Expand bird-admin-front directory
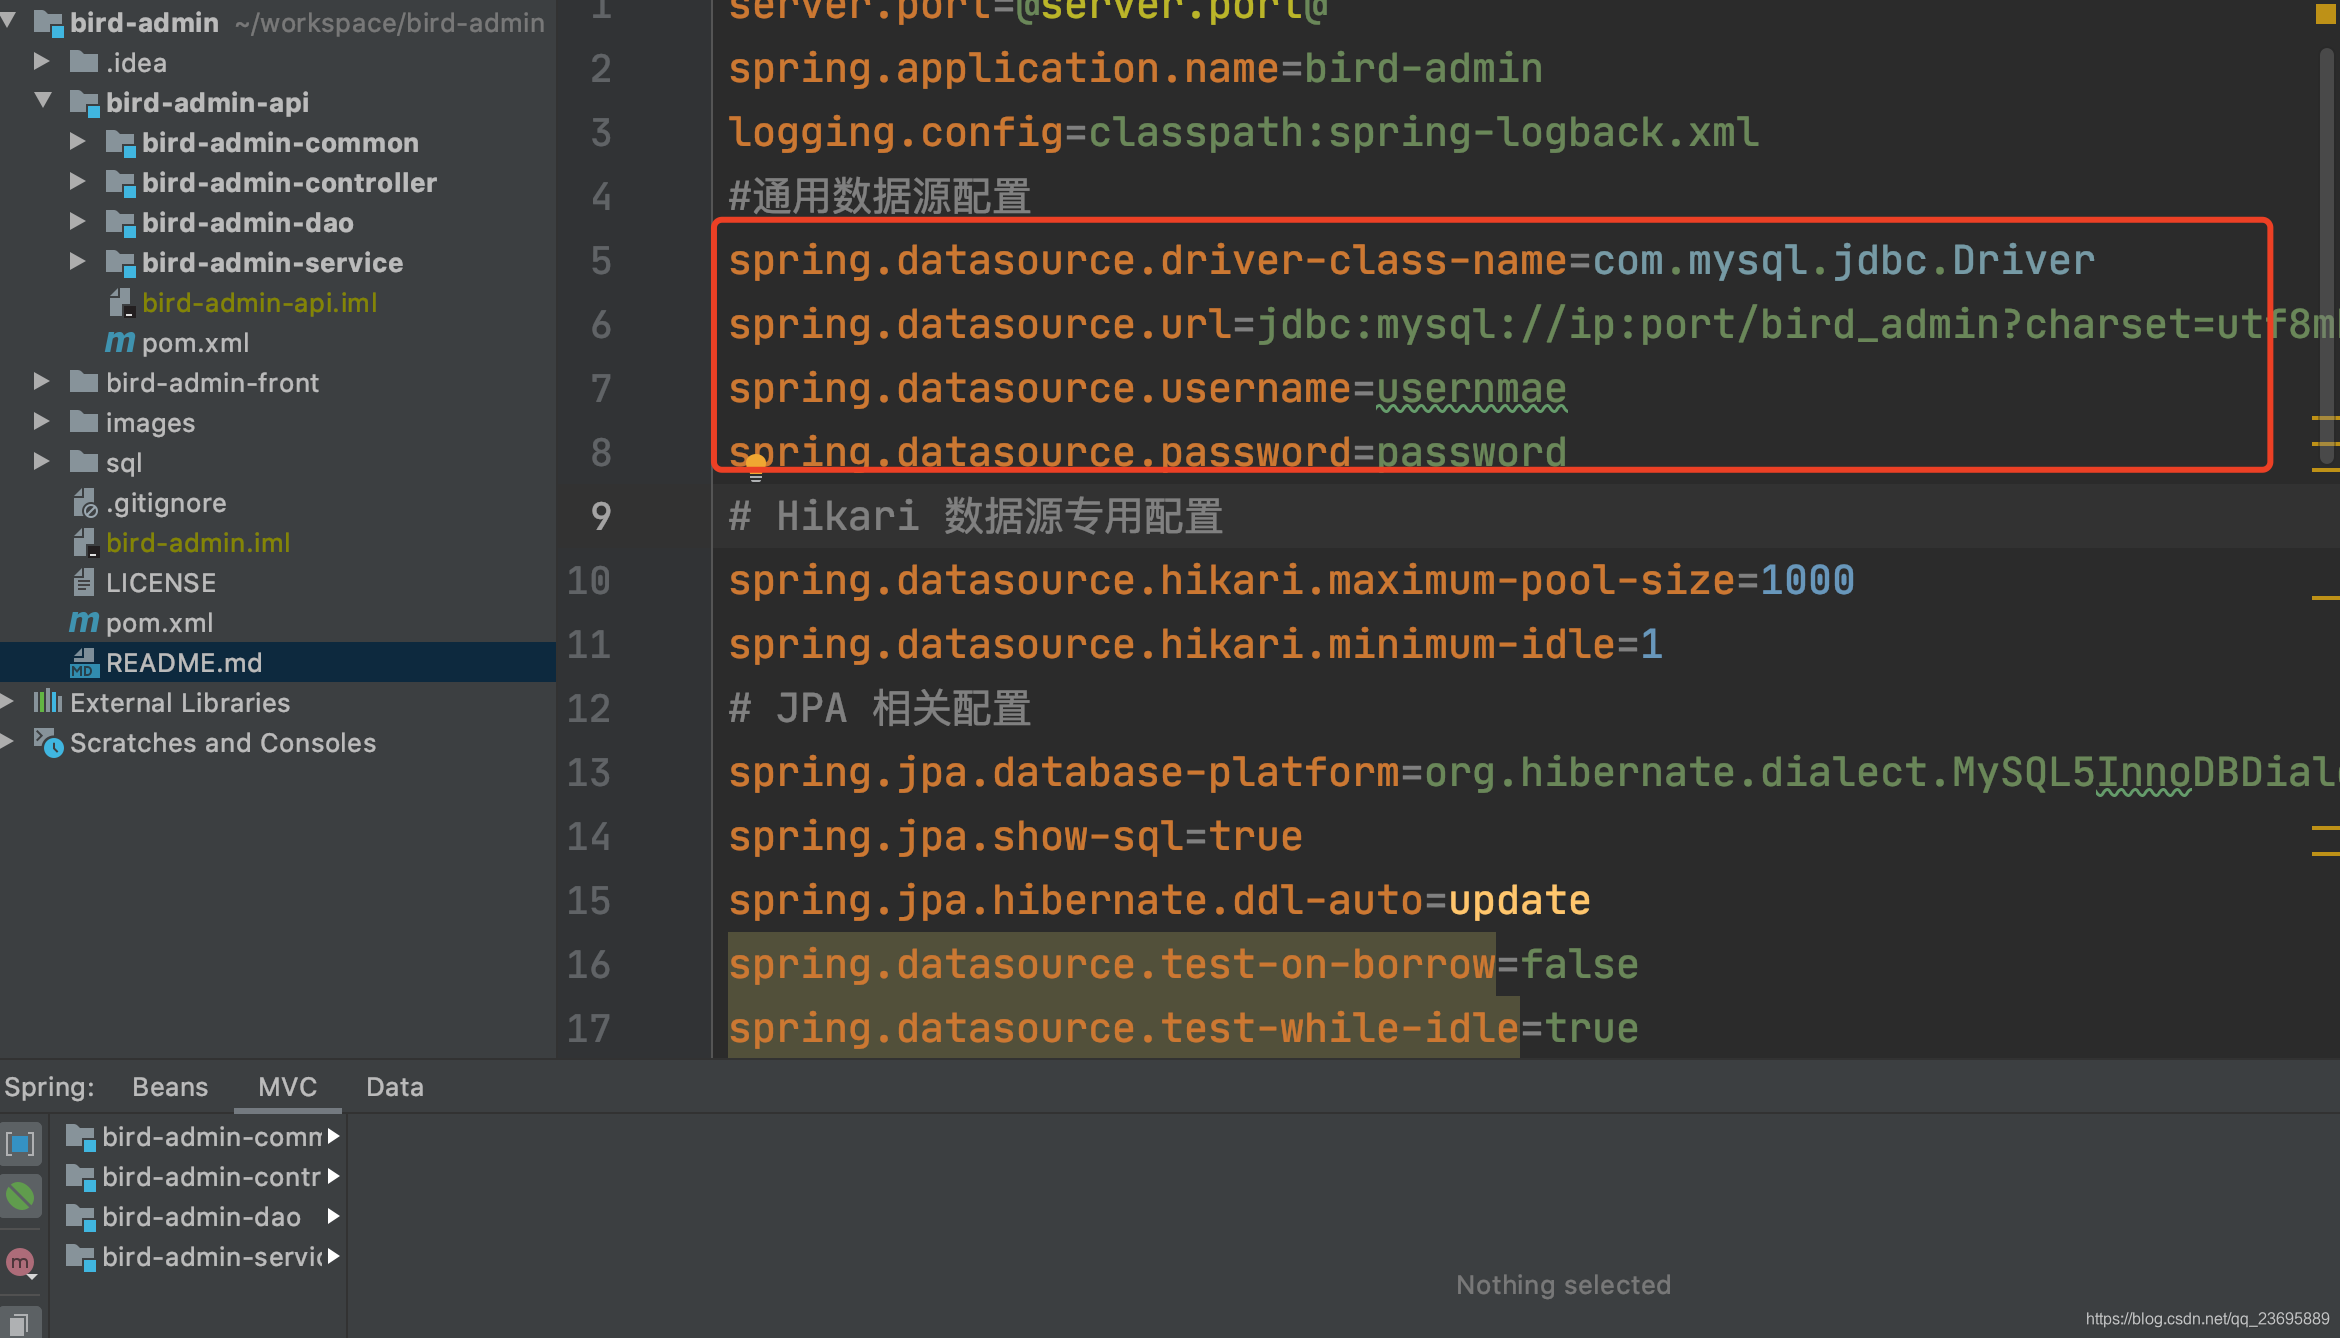This screenshot has width=2340, height=1338. point(43,381)
